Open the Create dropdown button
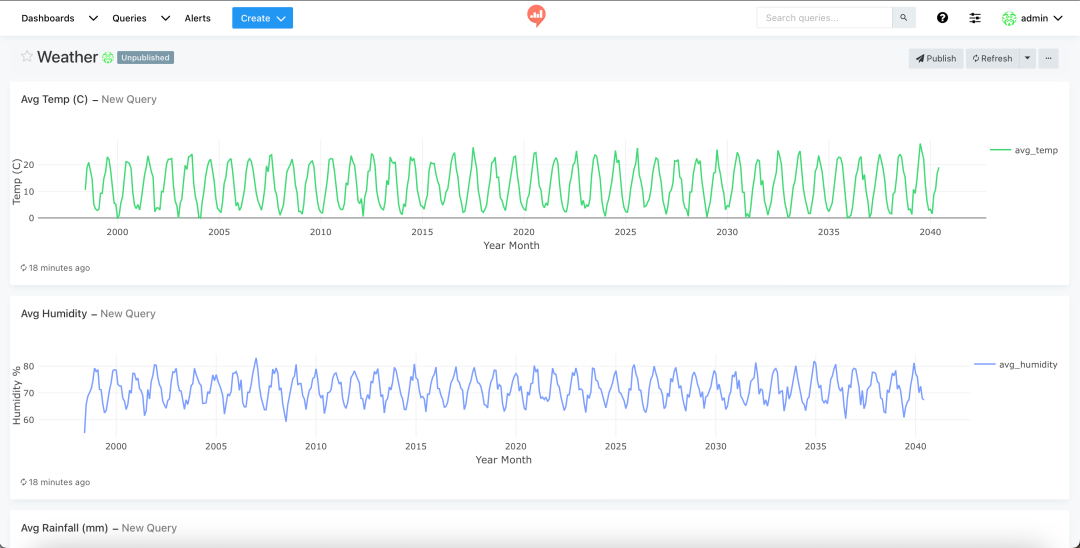This screenshot has width=1080, height=548. 262,18
